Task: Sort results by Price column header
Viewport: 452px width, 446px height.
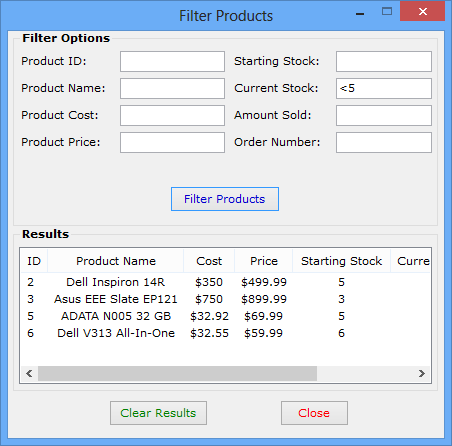Action: click(x=264, y=261)
